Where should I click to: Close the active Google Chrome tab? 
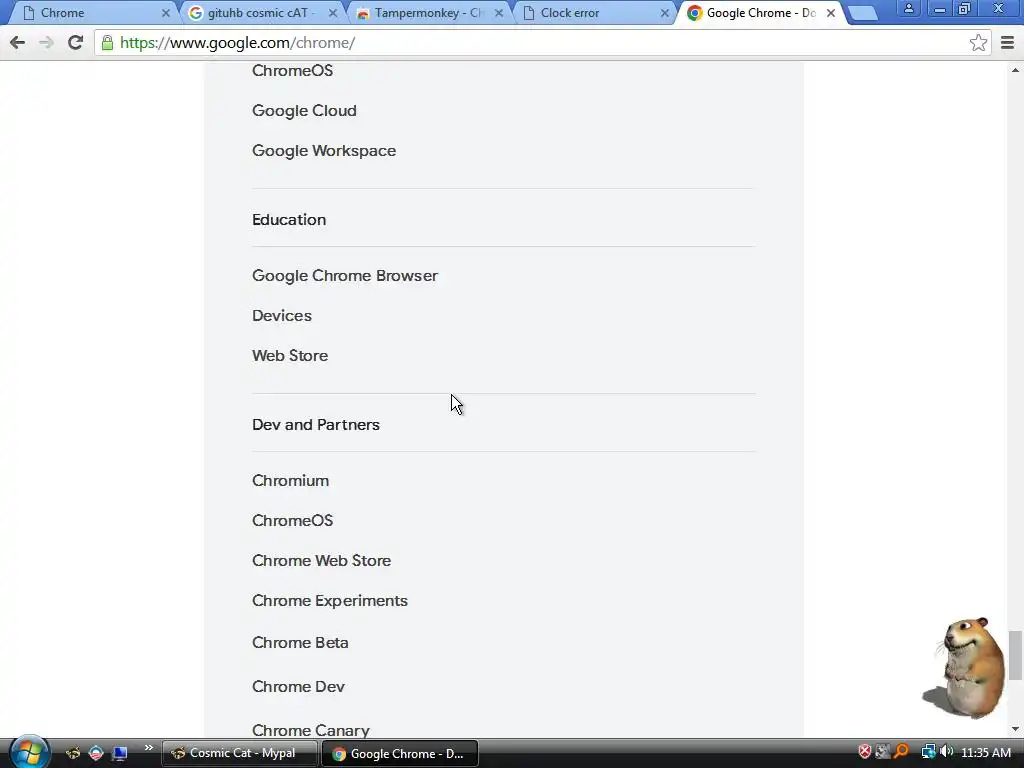[x=831, y=13]
